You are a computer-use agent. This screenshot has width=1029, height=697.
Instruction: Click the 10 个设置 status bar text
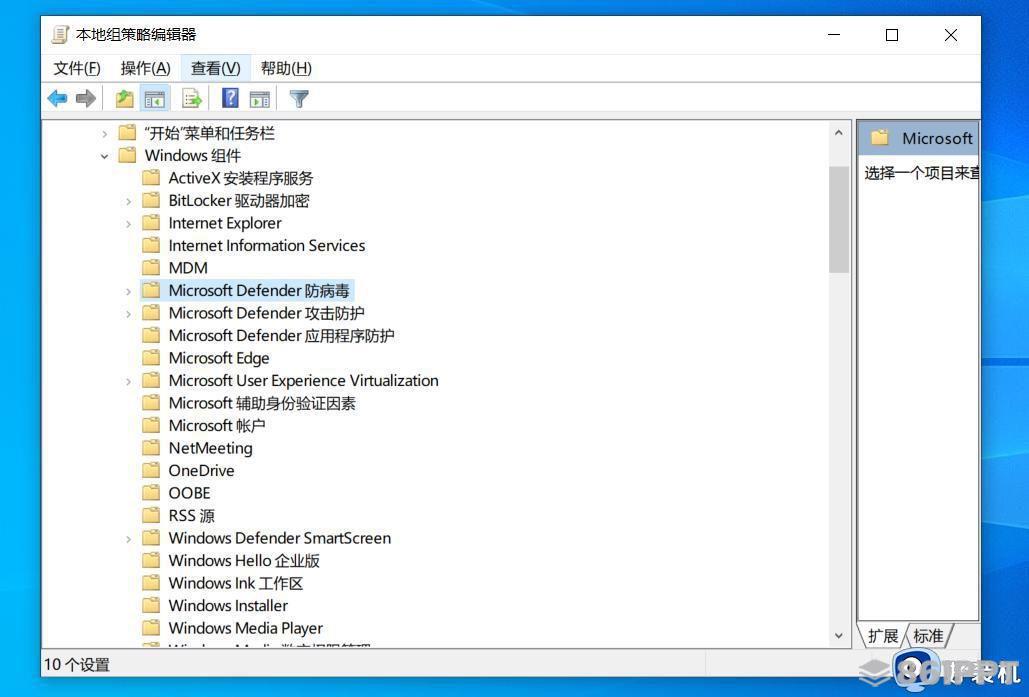(77, 664)
